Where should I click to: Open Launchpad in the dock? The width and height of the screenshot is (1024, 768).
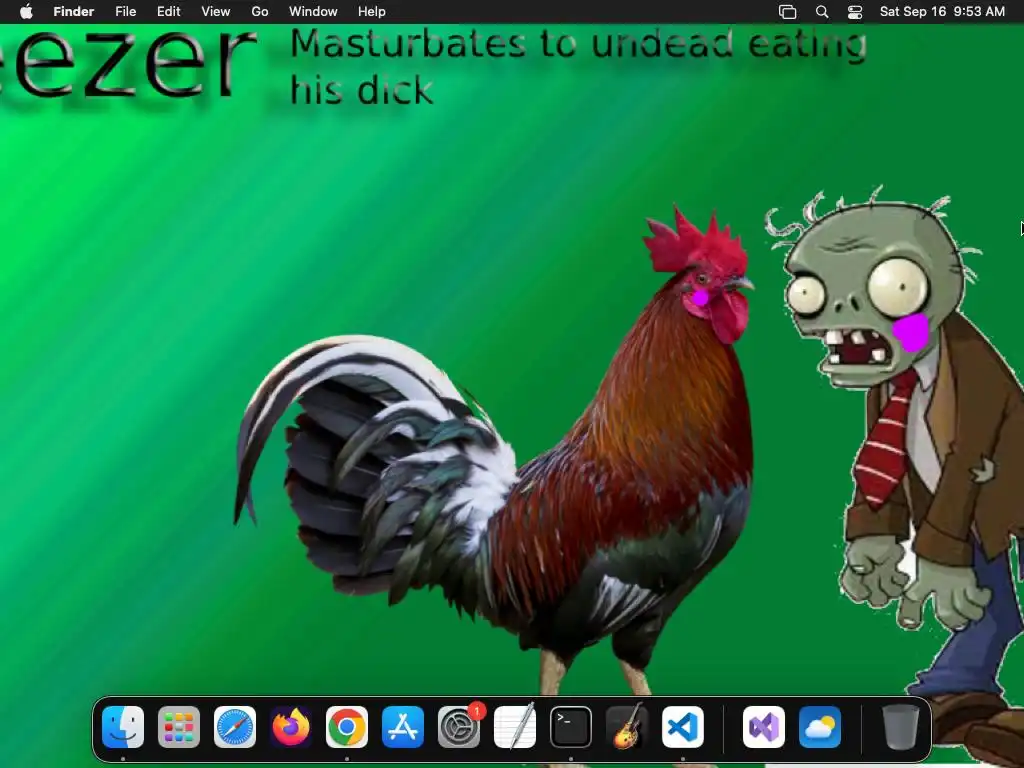coord(179,727)
